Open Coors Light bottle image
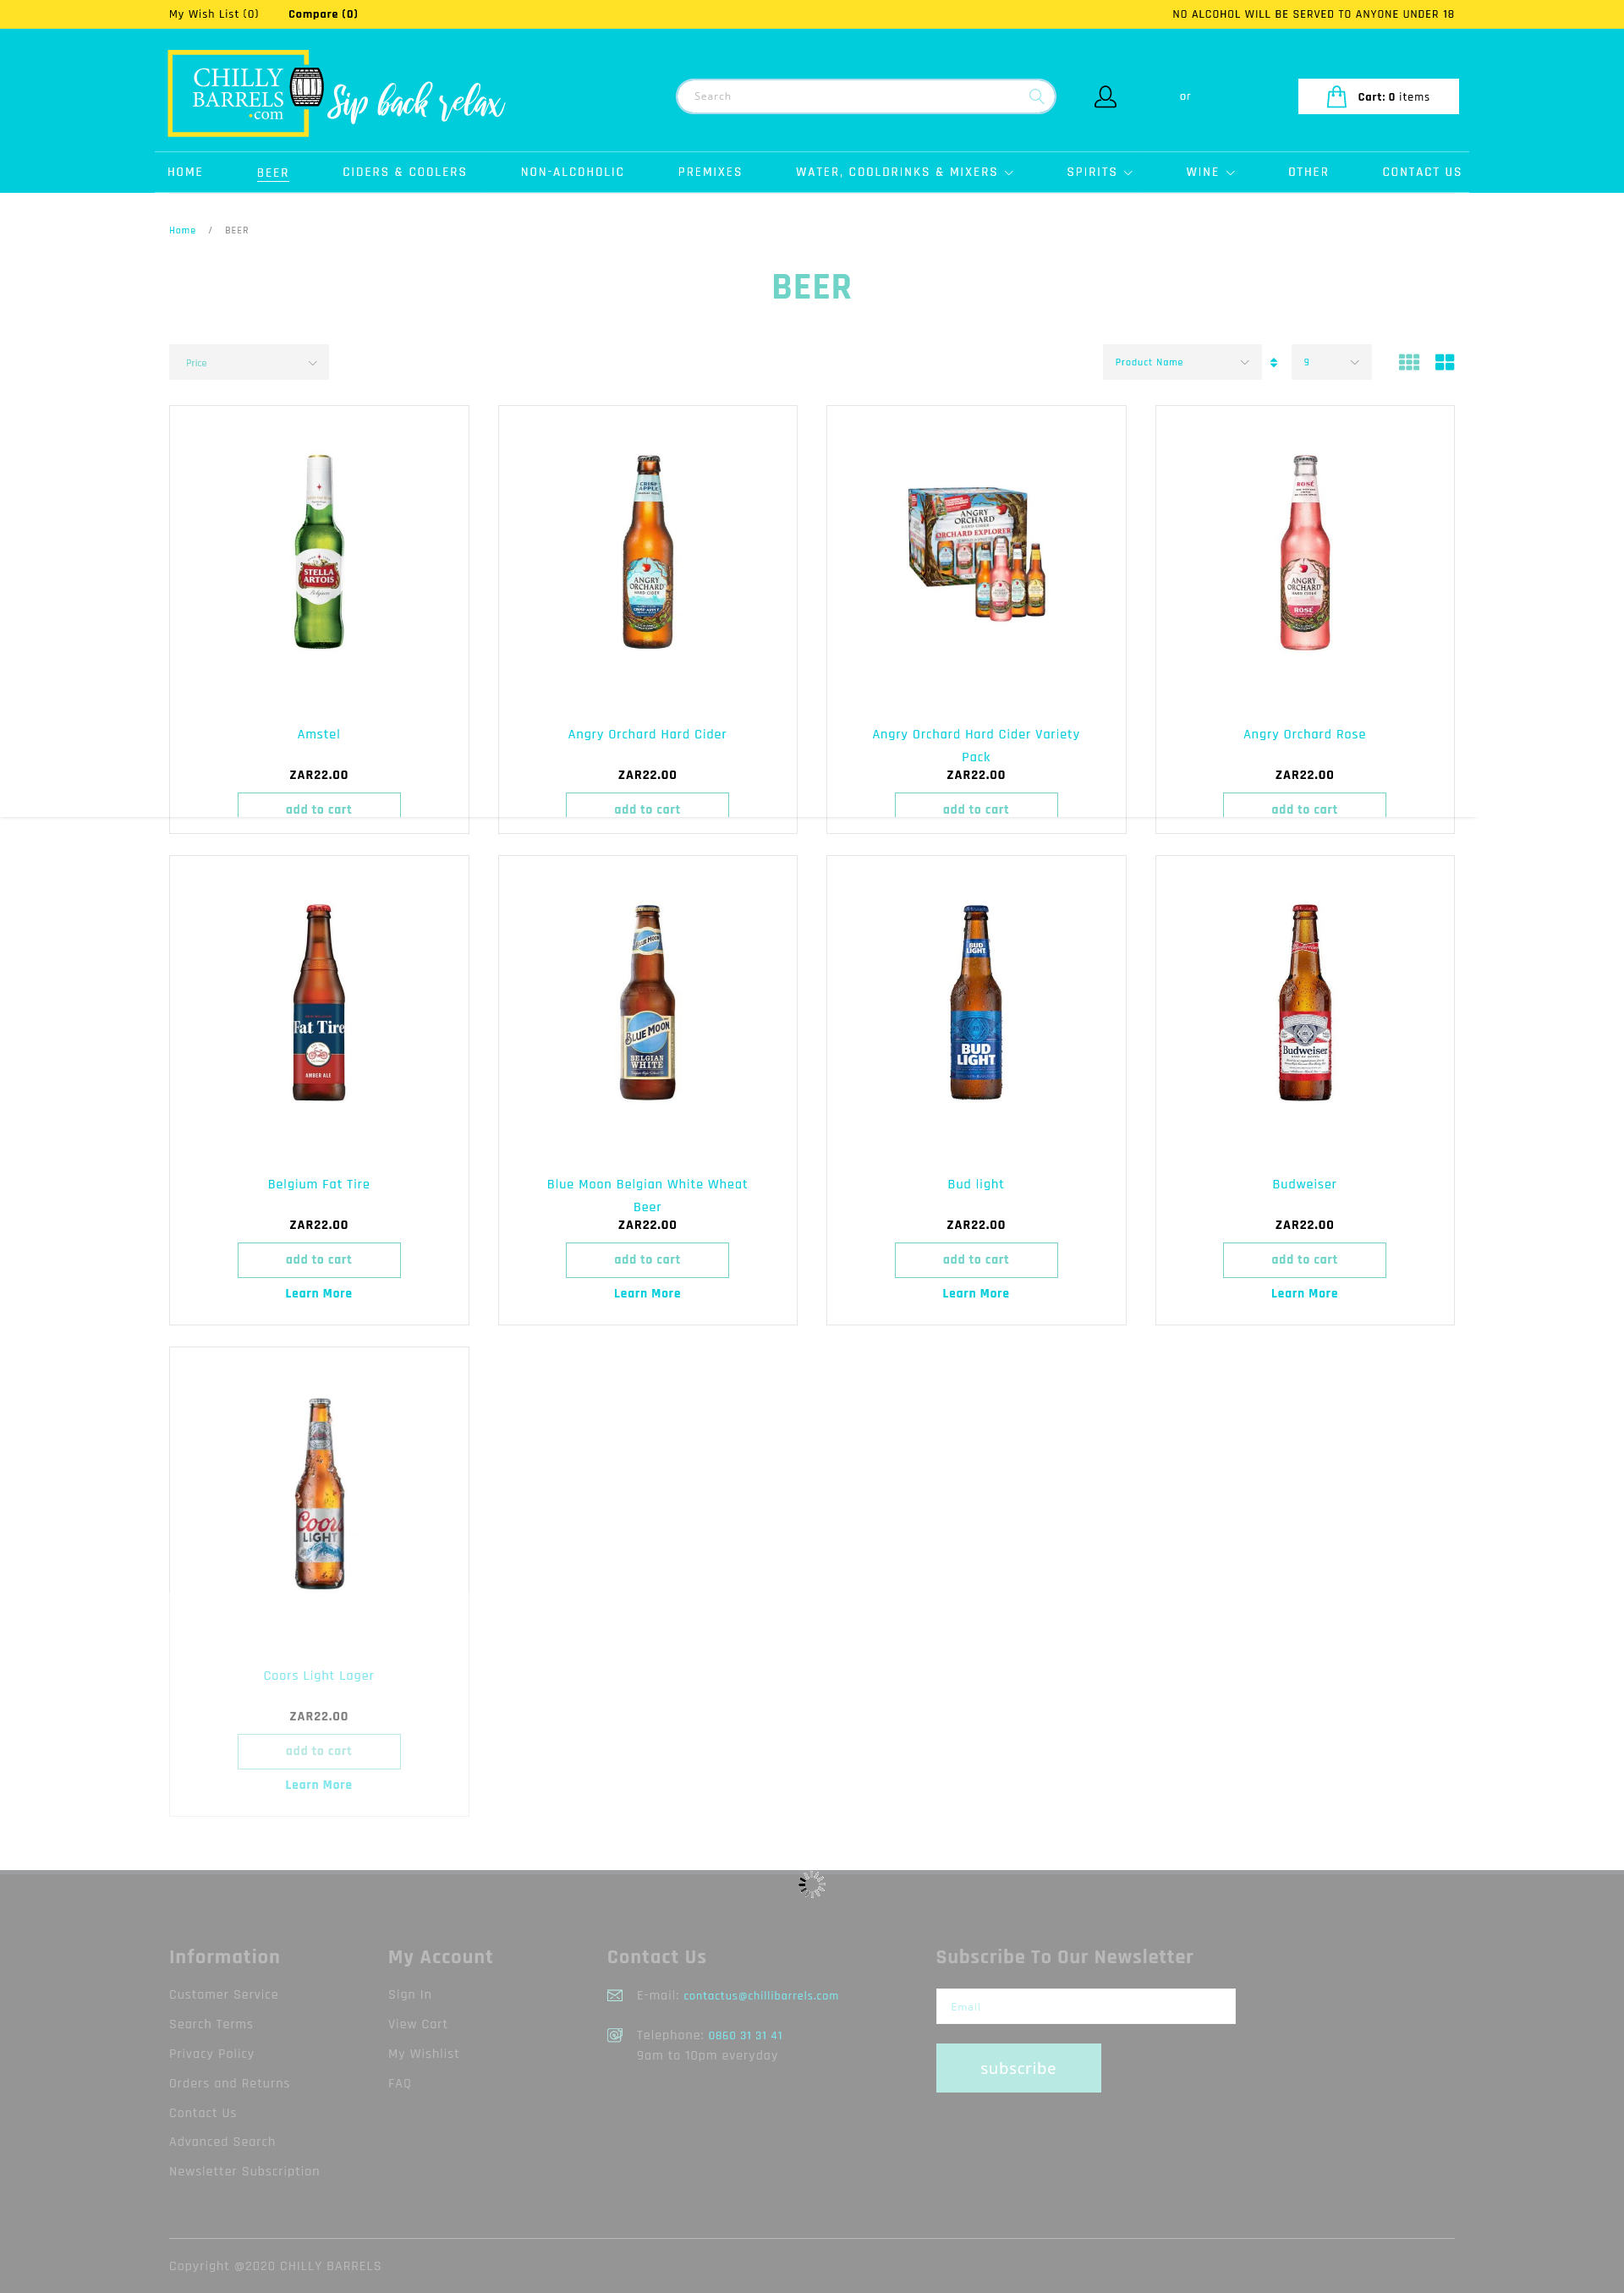The width and height of the screenshot is (1624, 2293). coord(319,1493)
